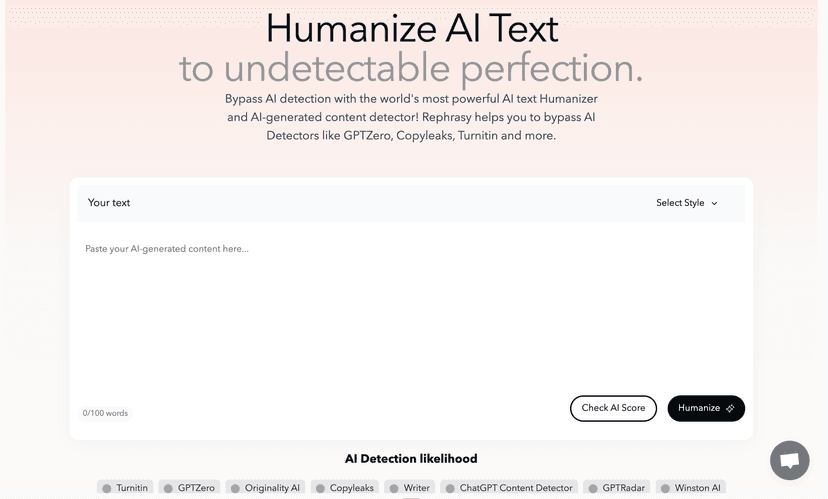828x499 pixels.
Task: Click the Humanize button
Action: point(706,408)
